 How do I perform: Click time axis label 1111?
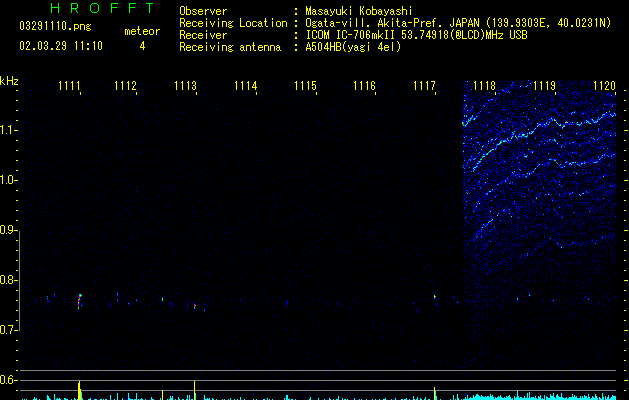[69, 86]
